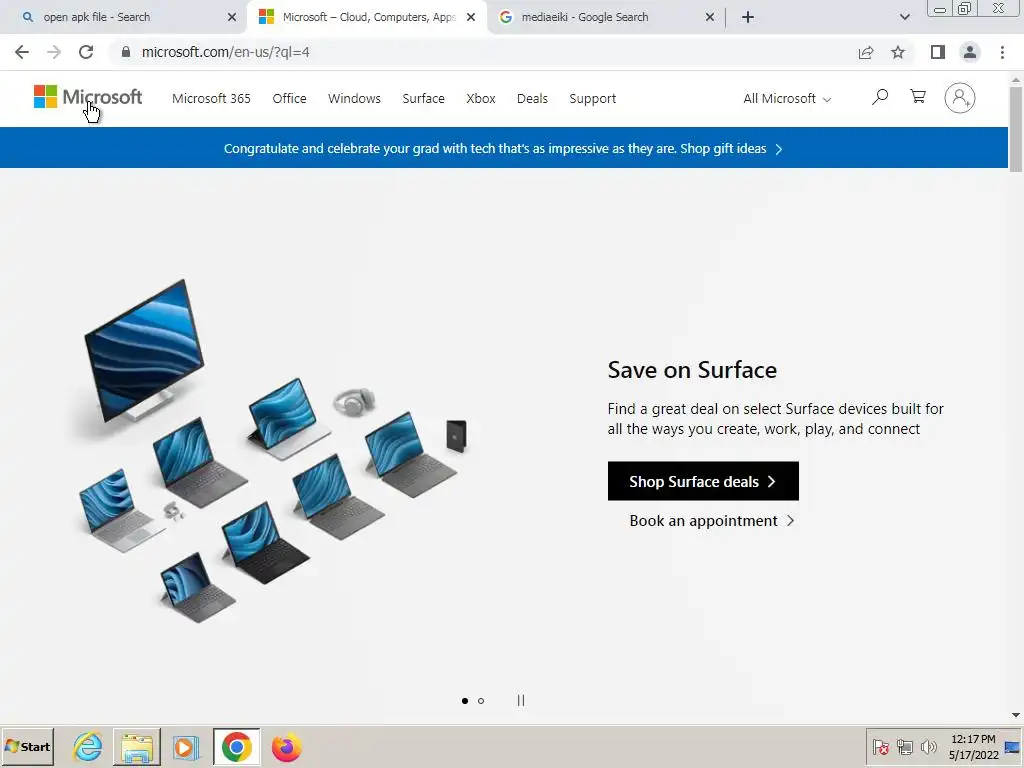Open the Xbox nav item
The image size is (1024, 768).
tap(481, 99)
